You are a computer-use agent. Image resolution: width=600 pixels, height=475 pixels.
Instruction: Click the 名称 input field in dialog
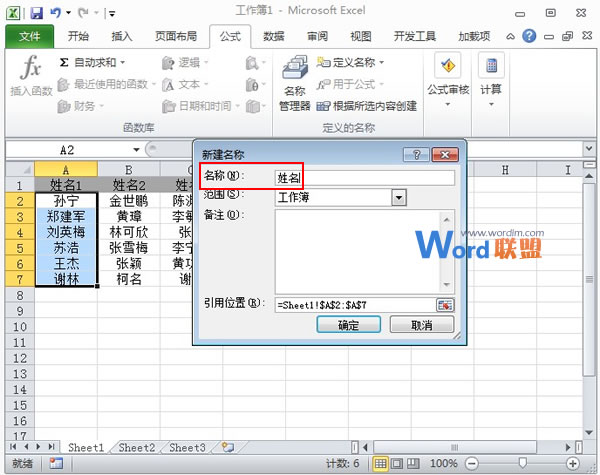(364, 177)
